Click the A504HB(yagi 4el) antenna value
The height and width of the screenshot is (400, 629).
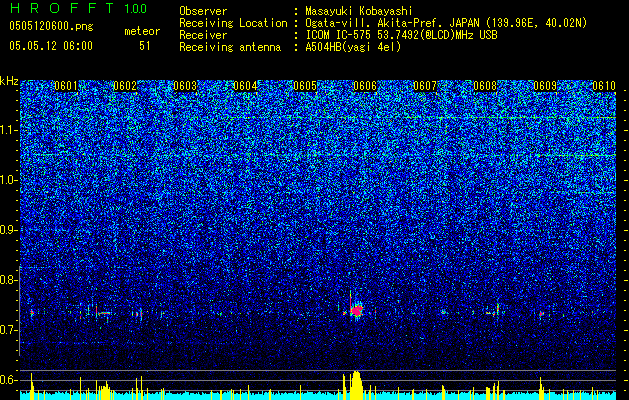point(353,47)
